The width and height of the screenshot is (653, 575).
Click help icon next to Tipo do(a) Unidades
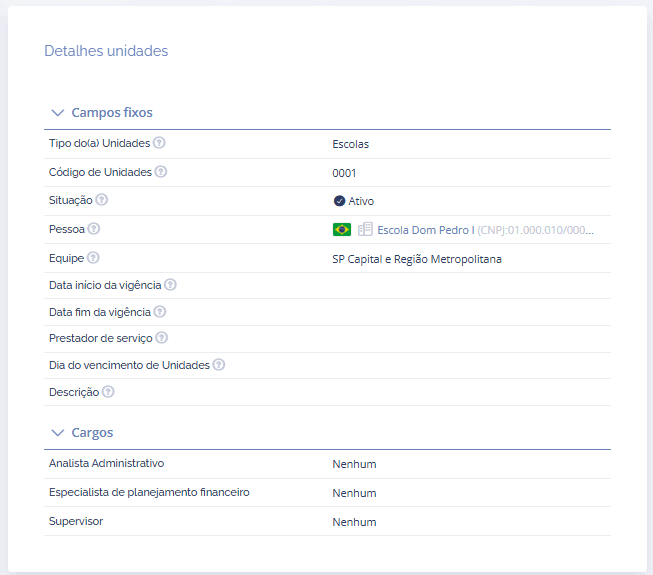point(159,143)
